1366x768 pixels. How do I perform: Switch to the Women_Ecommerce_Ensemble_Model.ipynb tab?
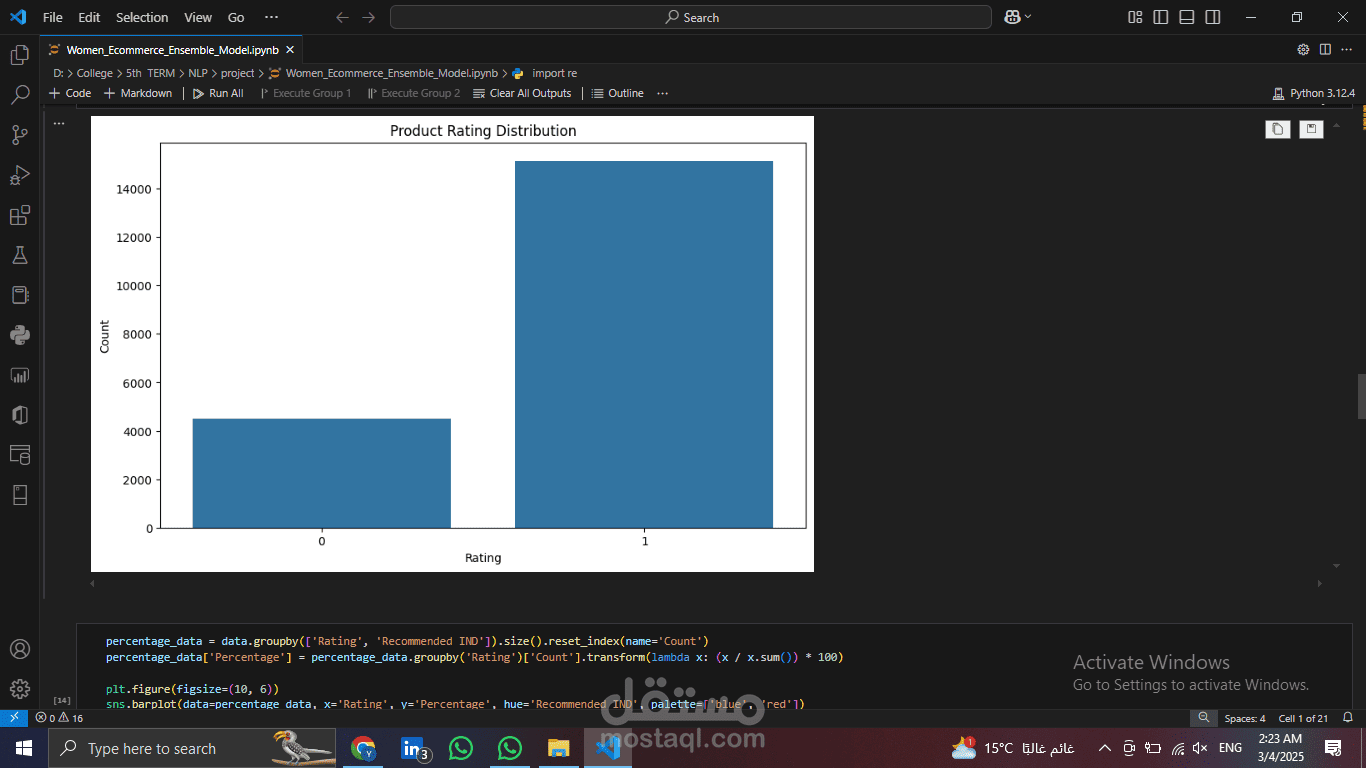172,49
